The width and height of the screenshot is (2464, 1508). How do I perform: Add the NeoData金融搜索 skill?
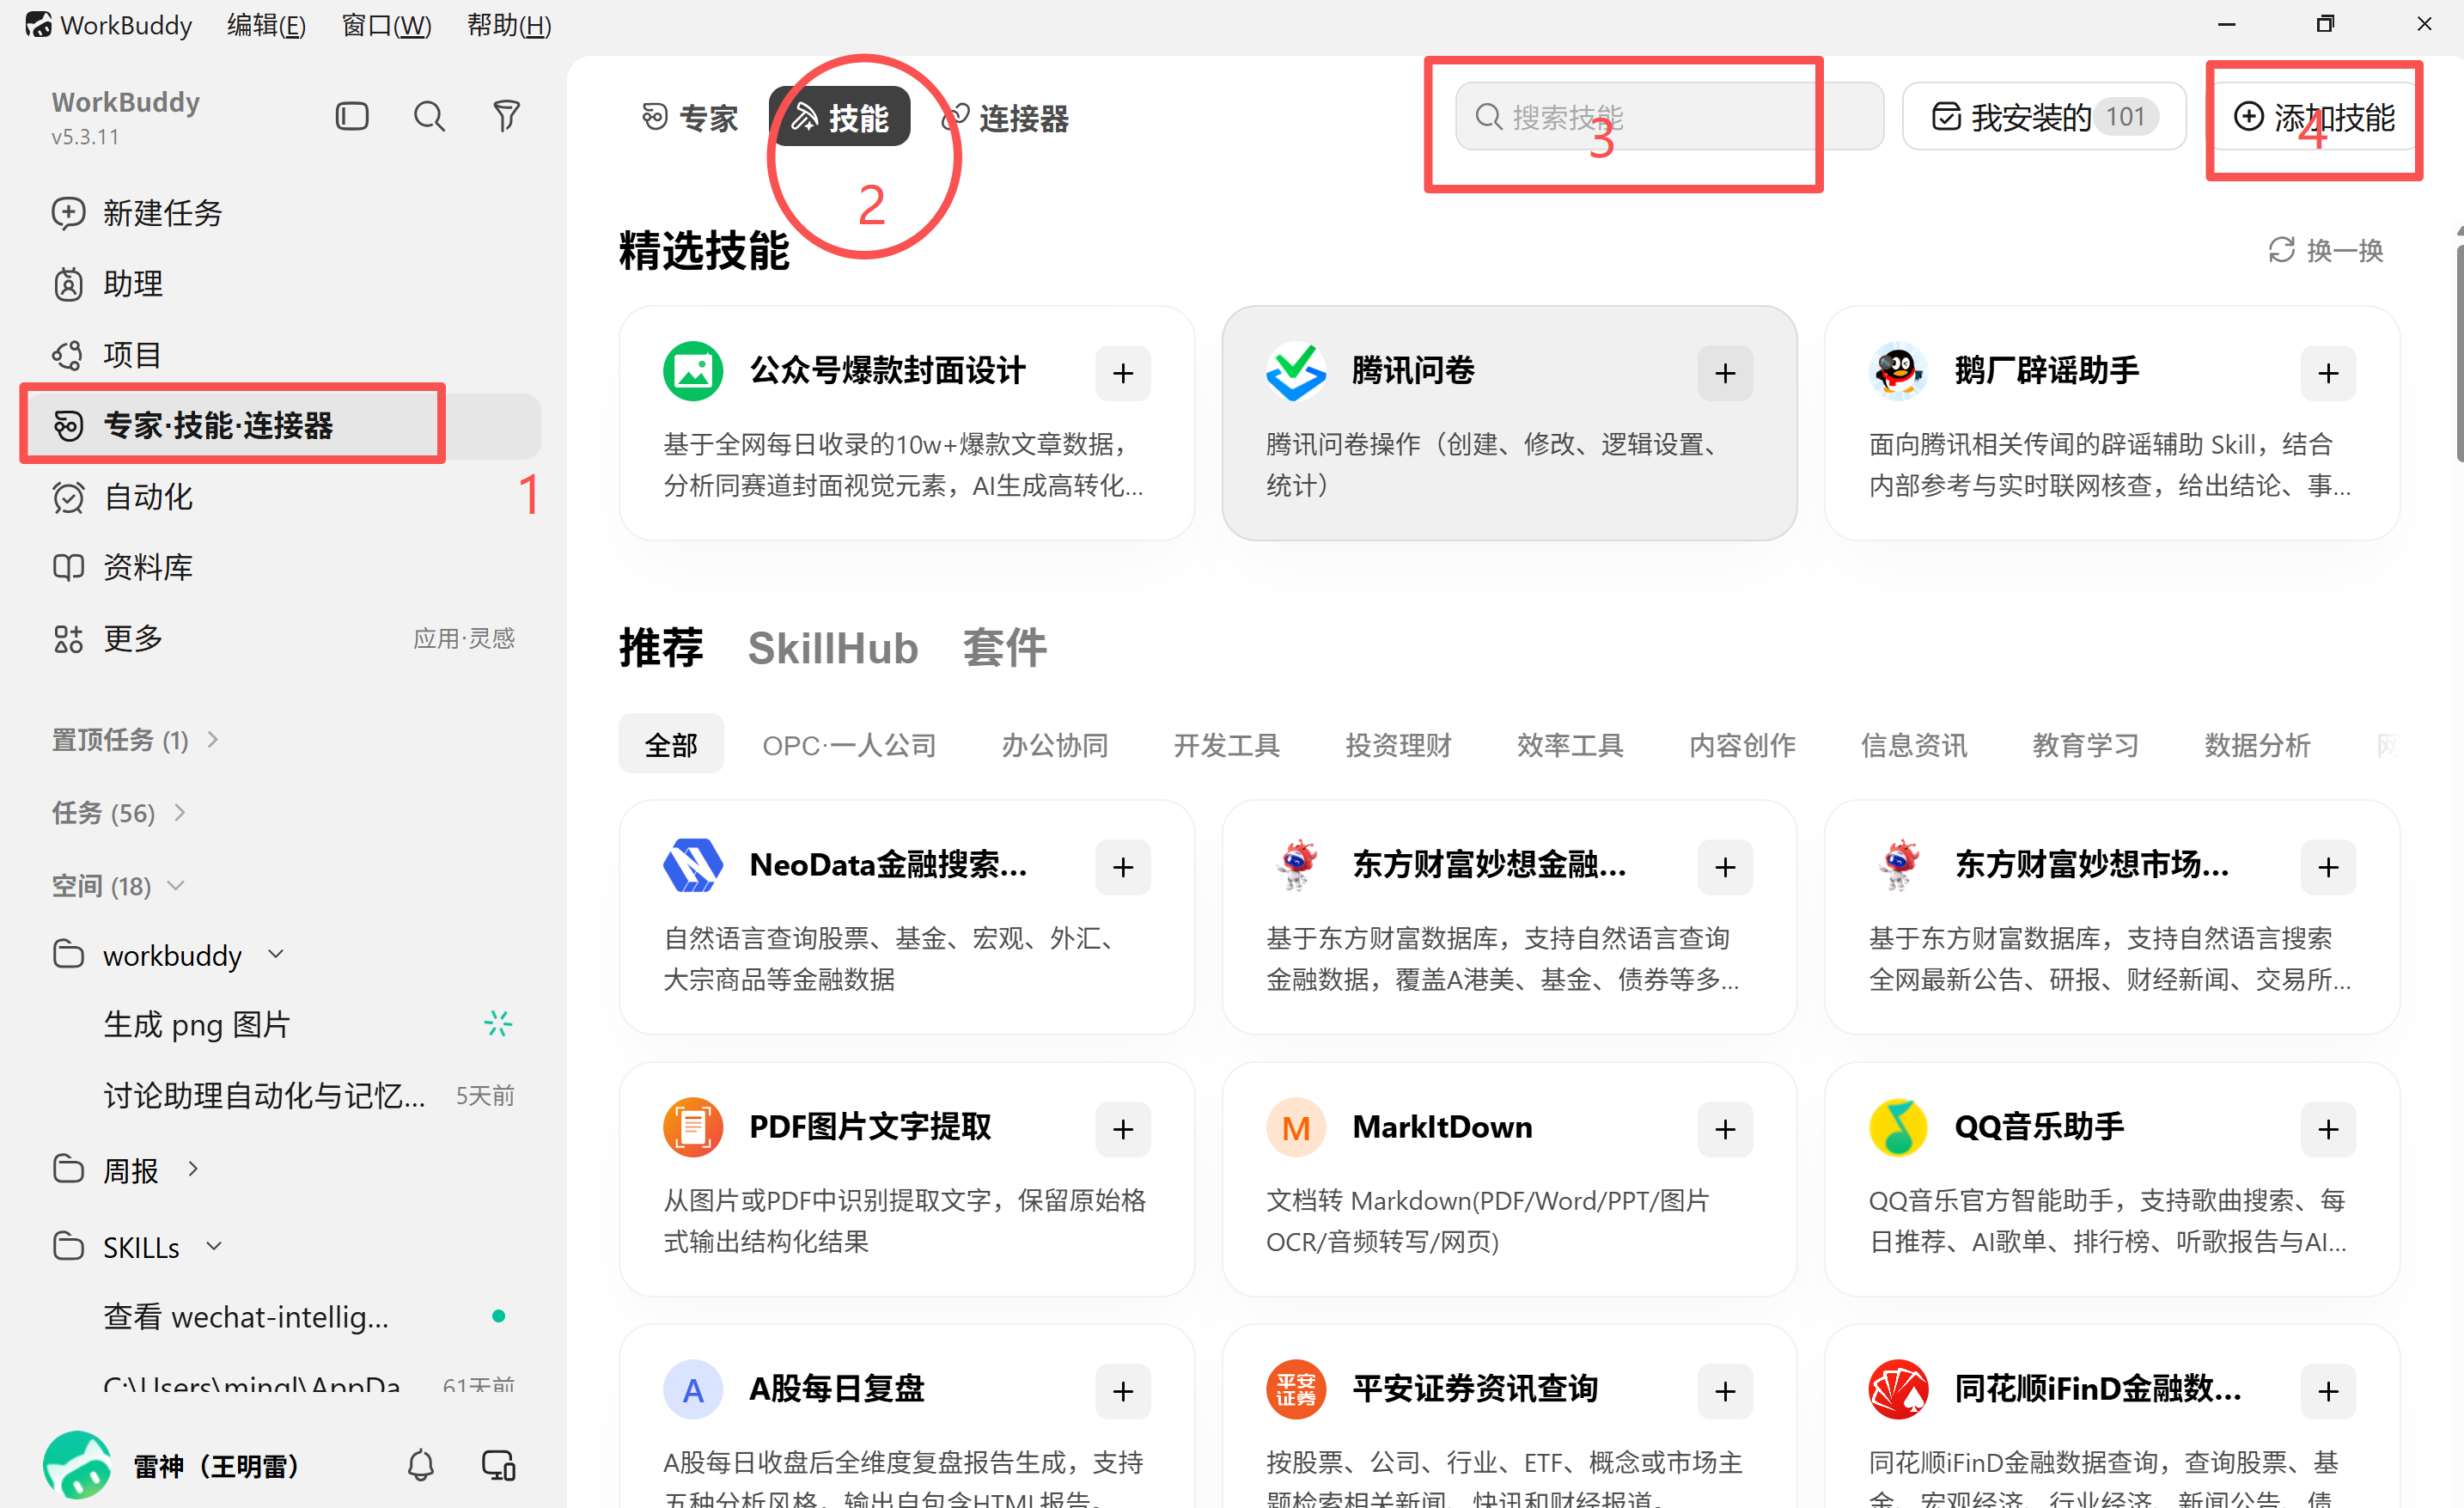(x=1123, y=867)
